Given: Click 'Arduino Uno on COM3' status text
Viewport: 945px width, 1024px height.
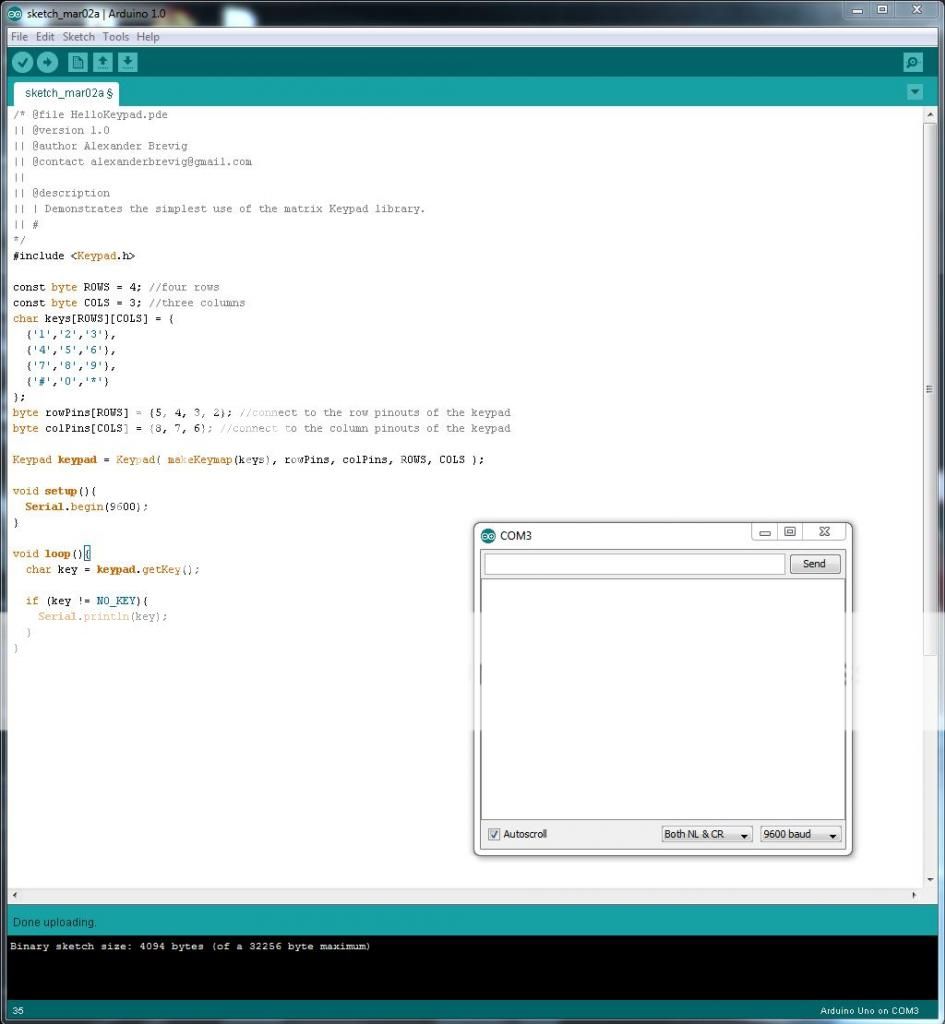Looking at the screenshot, I should click(869, 1010).
